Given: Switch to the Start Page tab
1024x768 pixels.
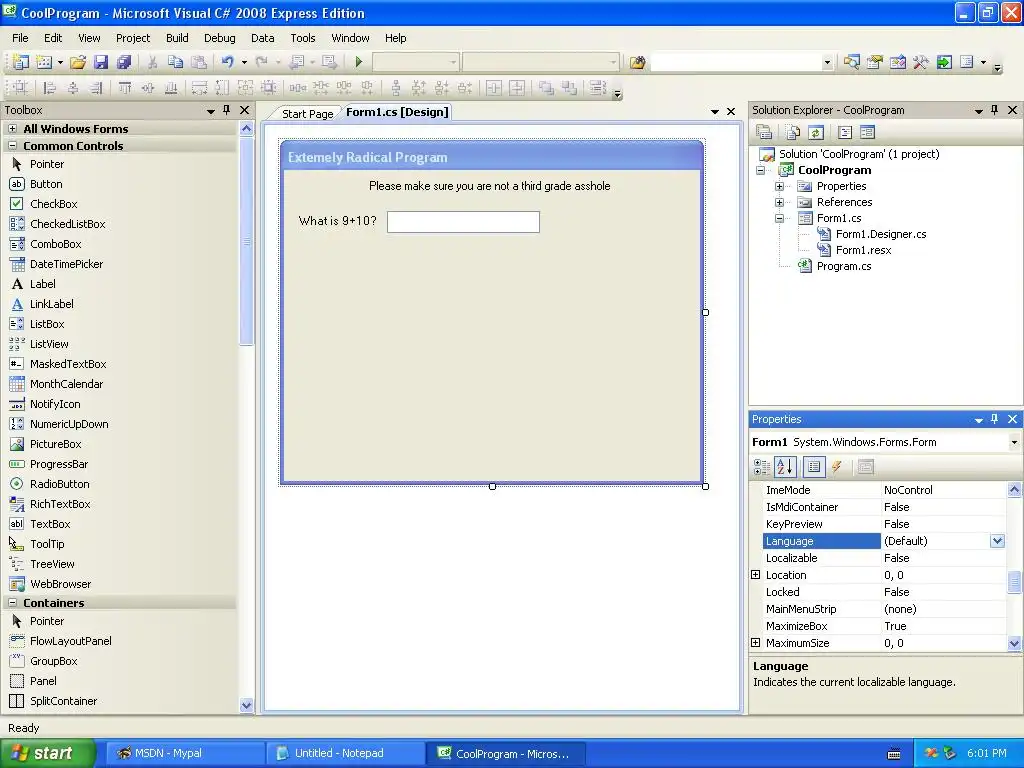Looking at the screenshot, I should coord(307,114).
